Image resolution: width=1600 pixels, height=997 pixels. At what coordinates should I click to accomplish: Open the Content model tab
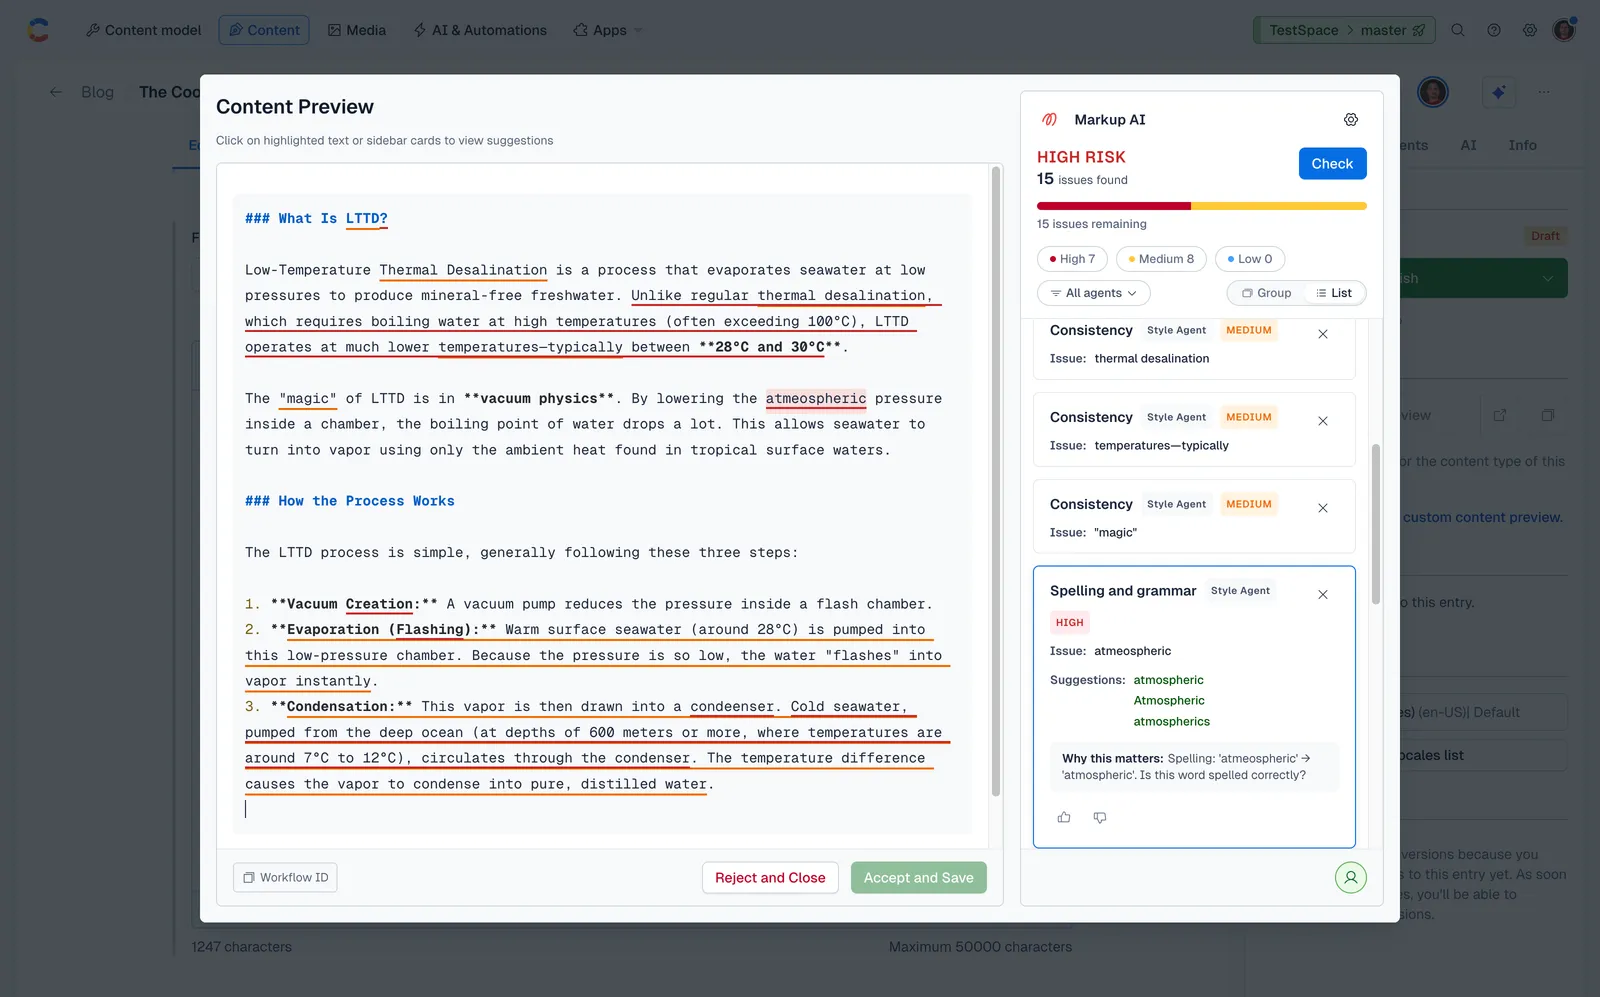143,30
